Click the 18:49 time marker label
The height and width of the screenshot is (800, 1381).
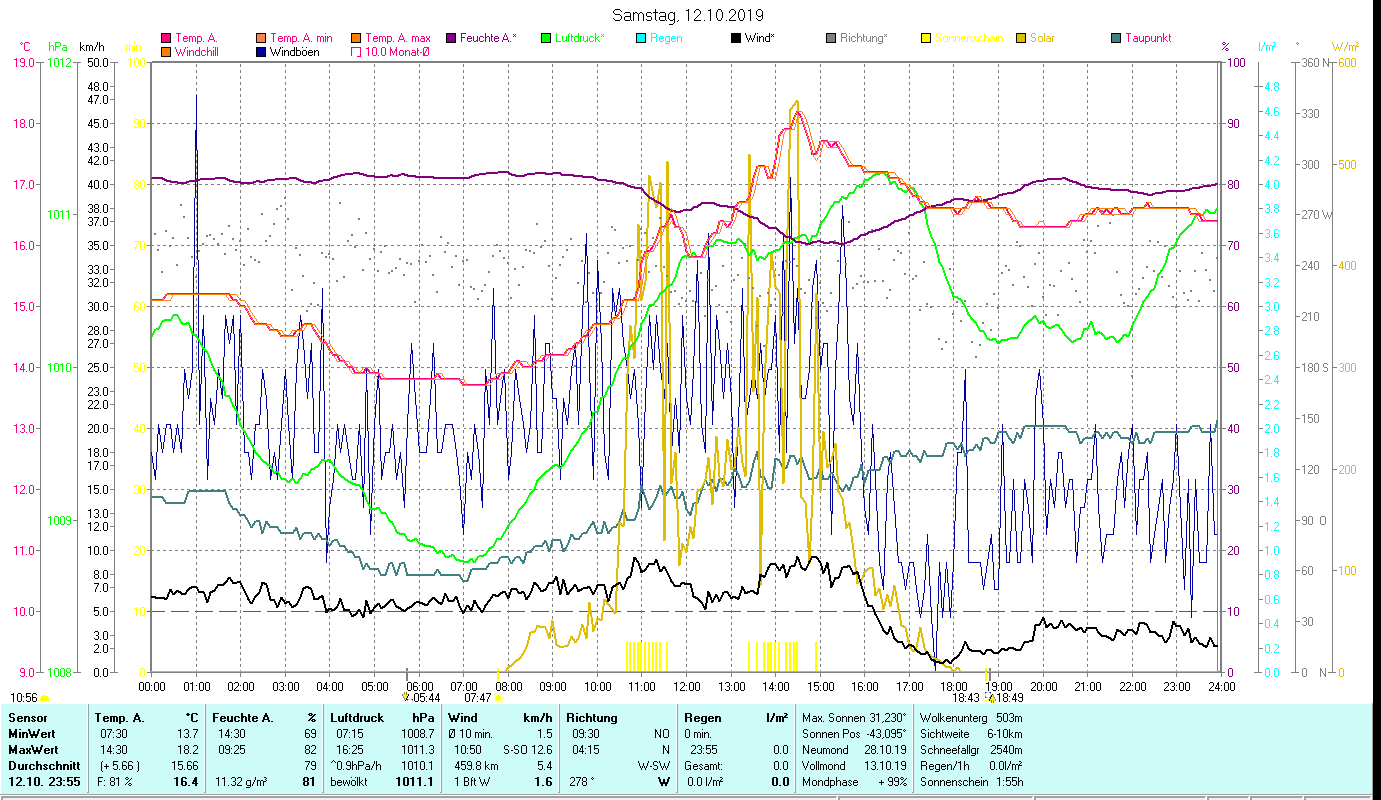click(x=1009, y=698)
